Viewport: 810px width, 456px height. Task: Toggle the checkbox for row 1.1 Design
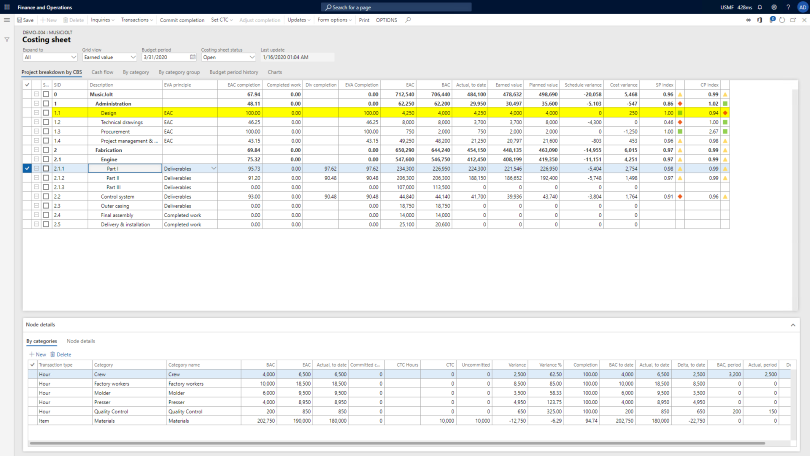pos(45,113)
